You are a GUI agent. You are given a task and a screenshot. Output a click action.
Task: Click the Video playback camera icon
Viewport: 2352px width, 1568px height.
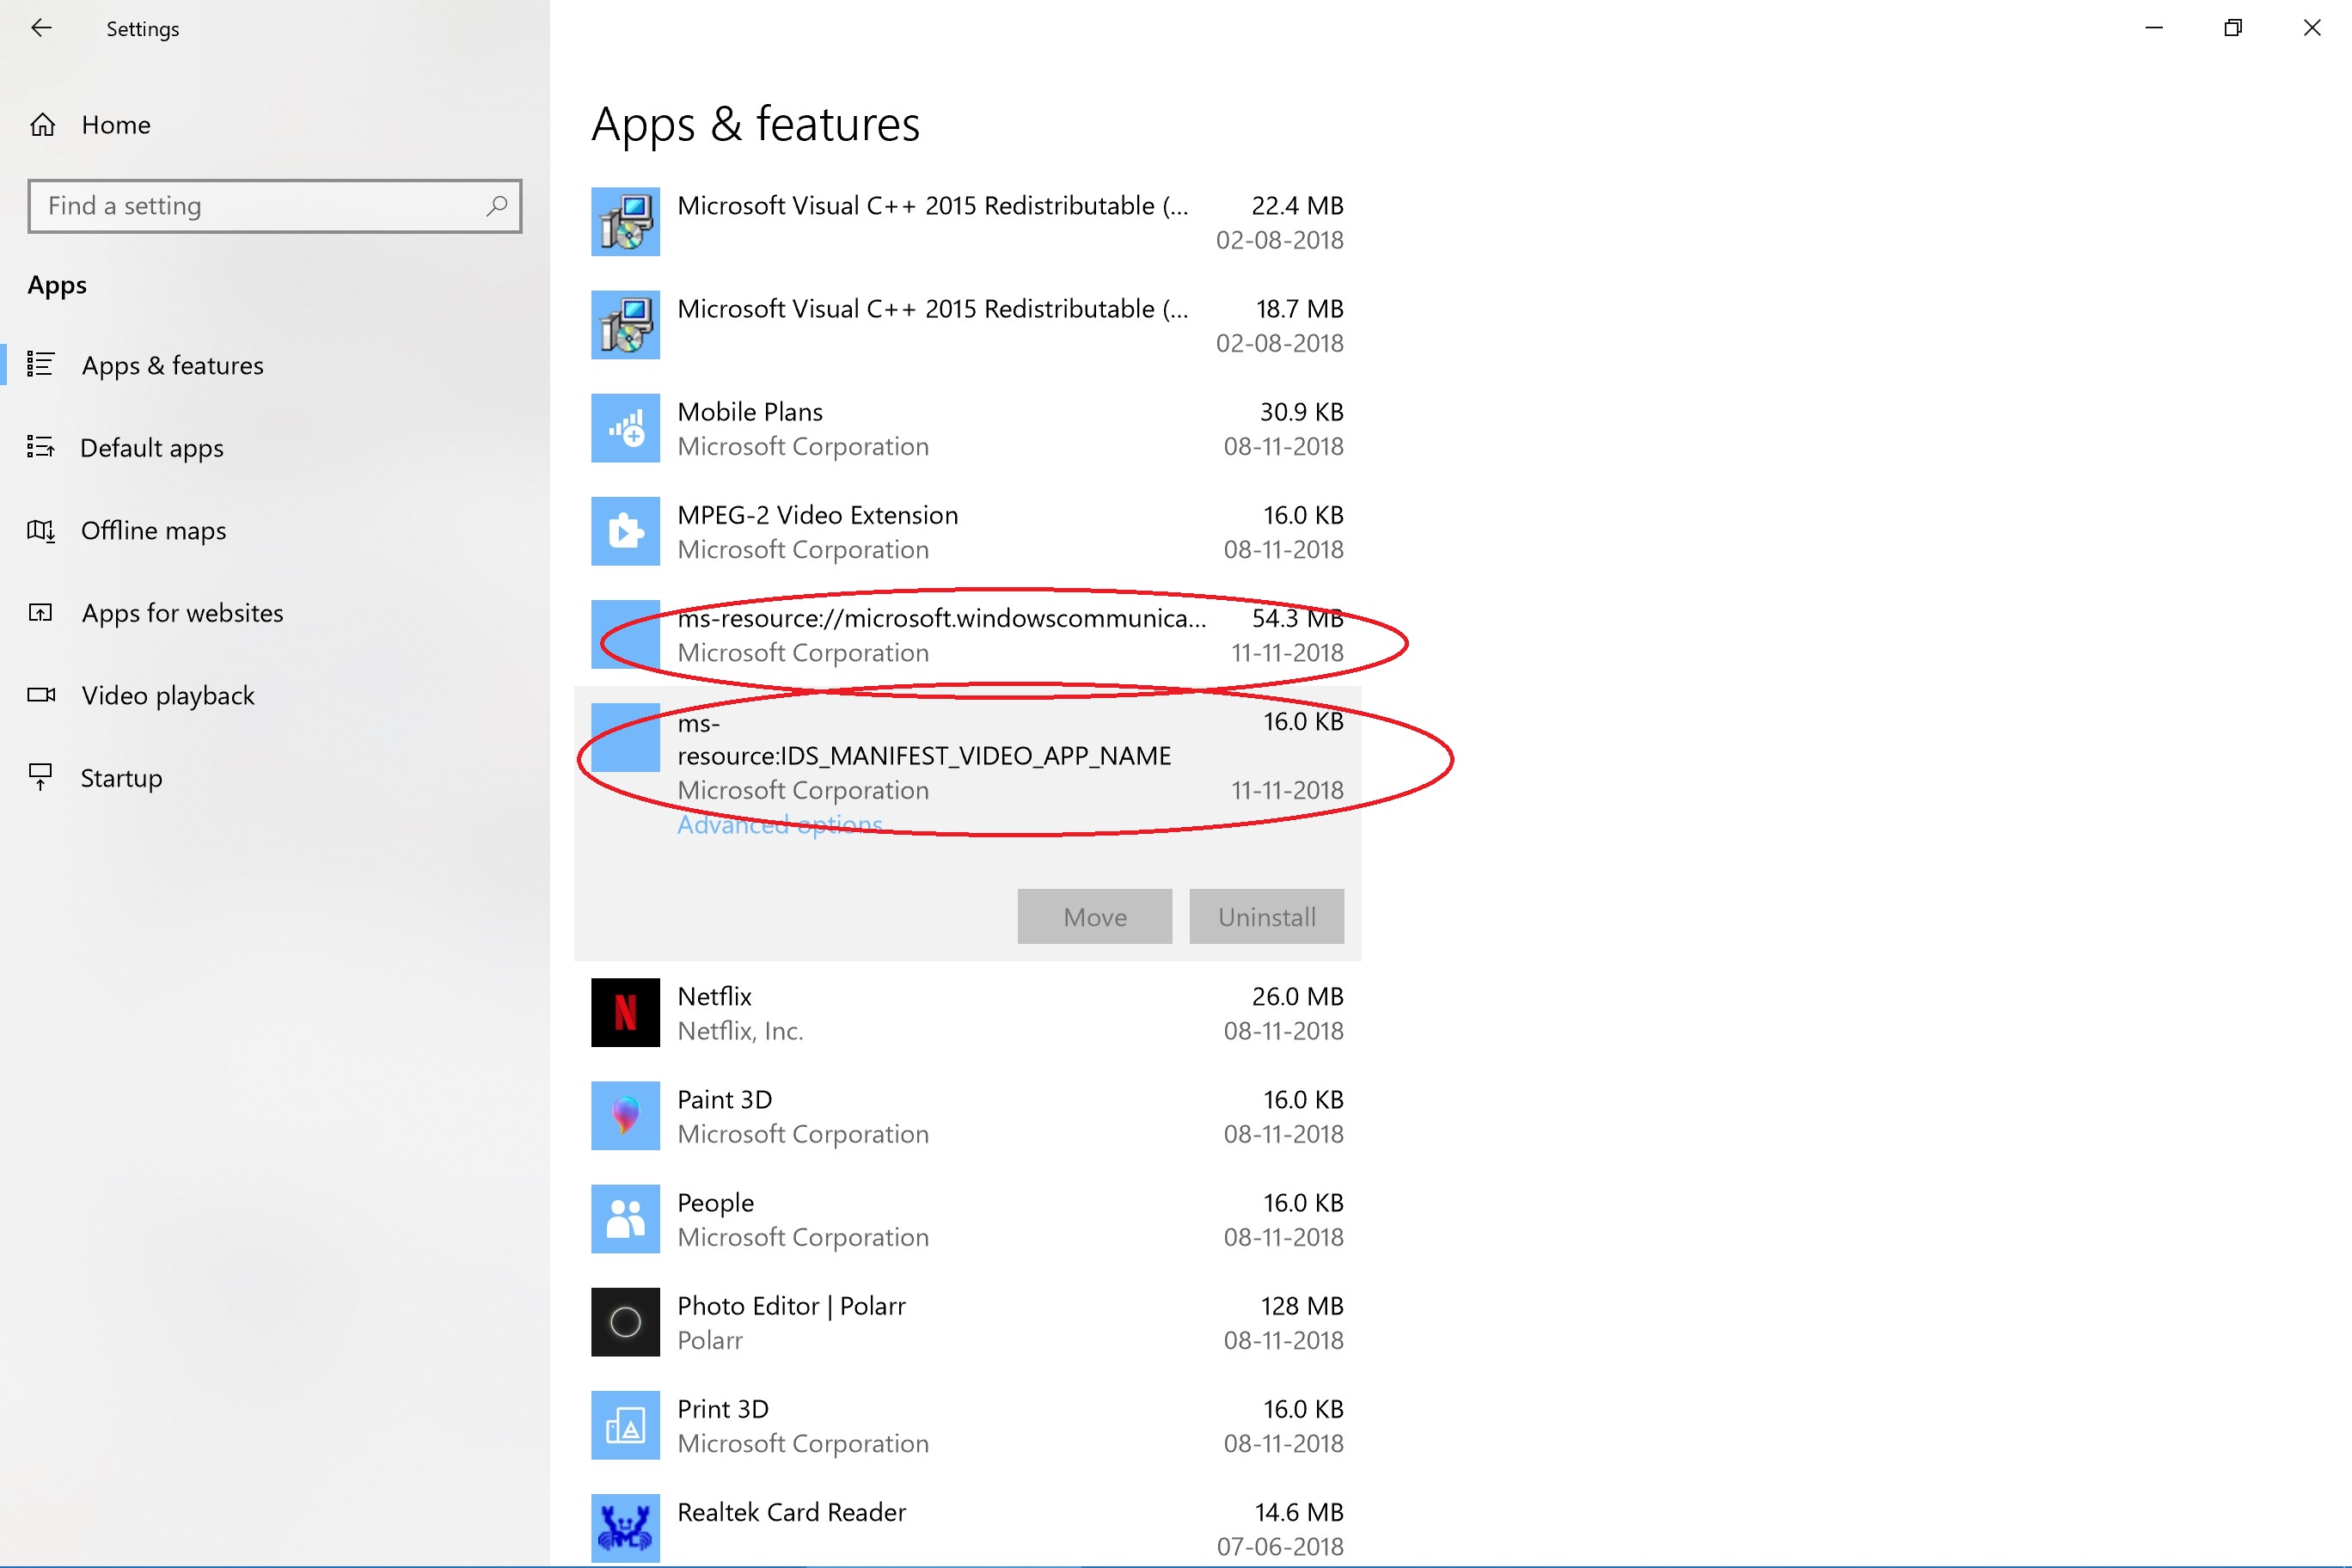pos(41,695)
